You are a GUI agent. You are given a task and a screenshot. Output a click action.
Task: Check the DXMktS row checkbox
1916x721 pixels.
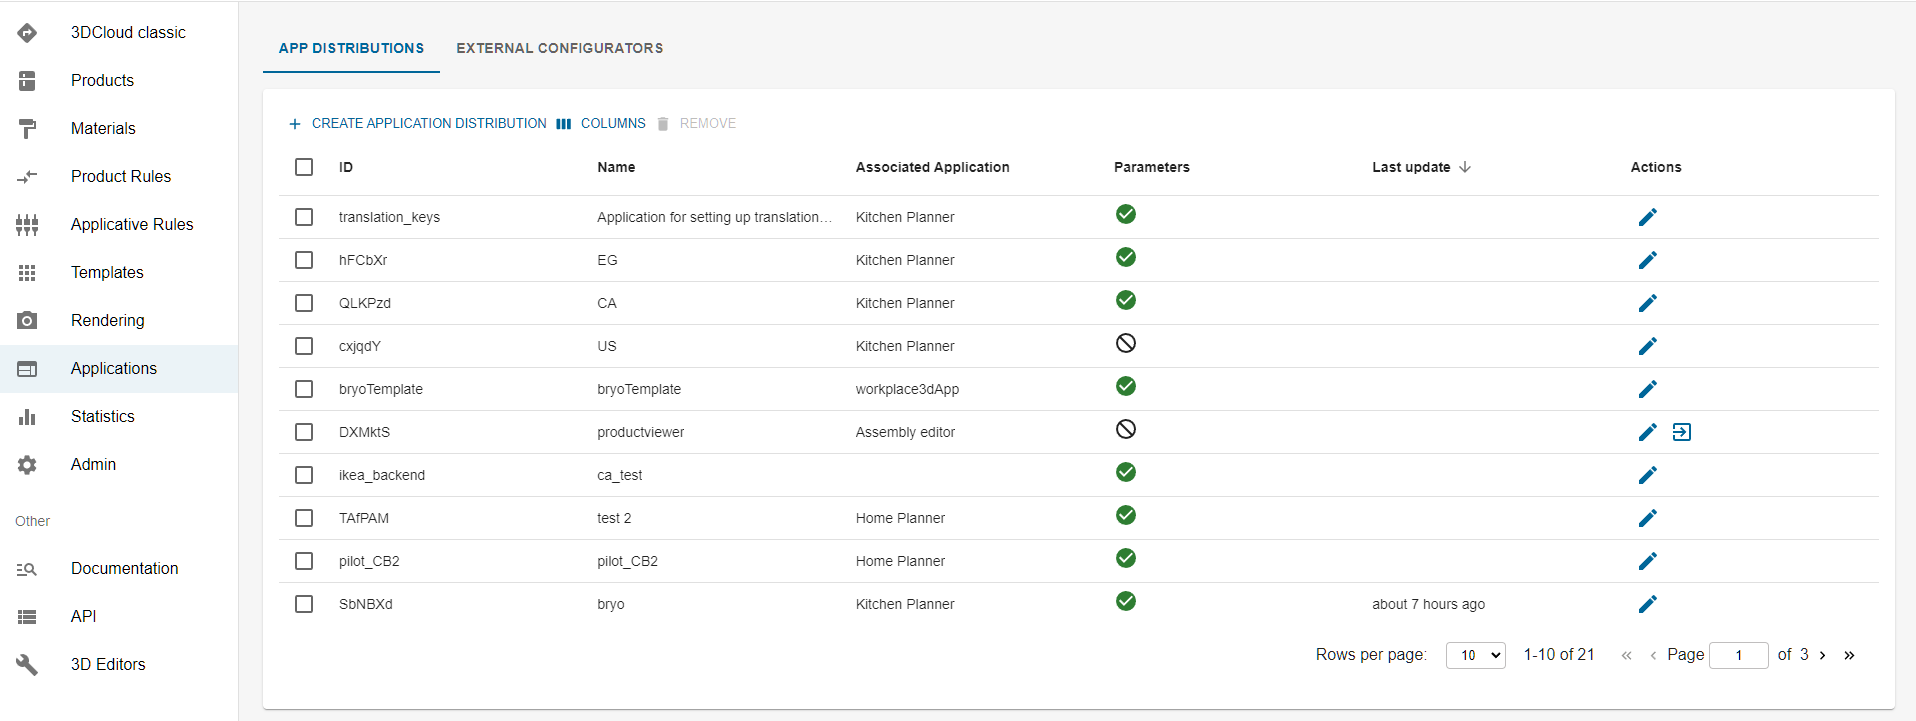pyautogui.click(x=304, y=432)
